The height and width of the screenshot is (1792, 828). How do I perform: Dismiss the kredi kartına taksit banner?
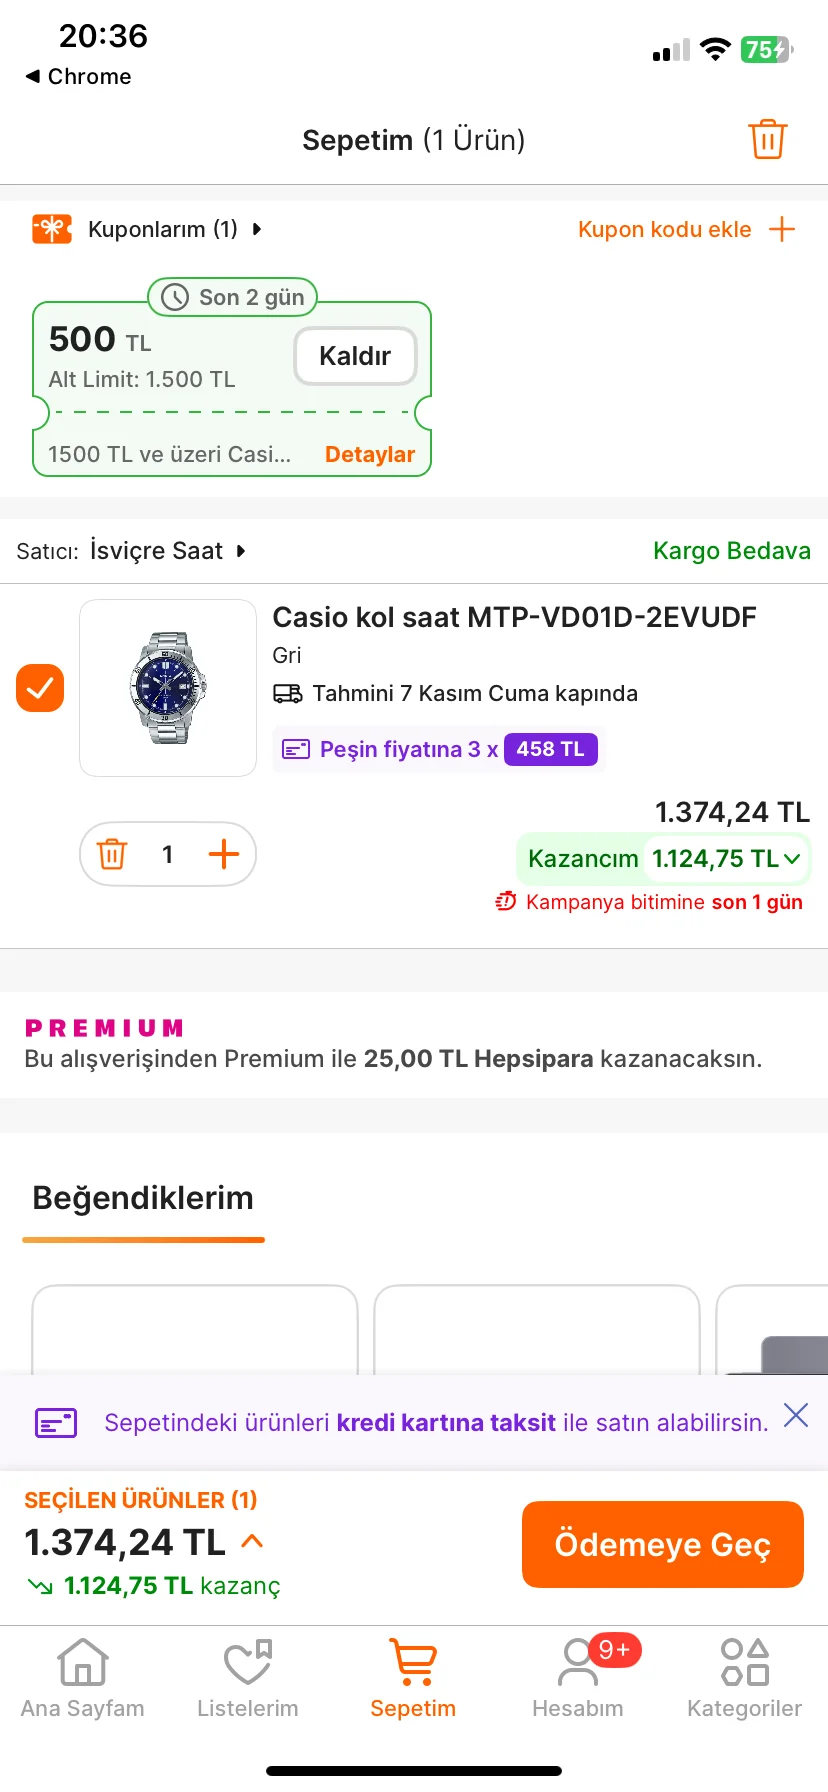796,1415
